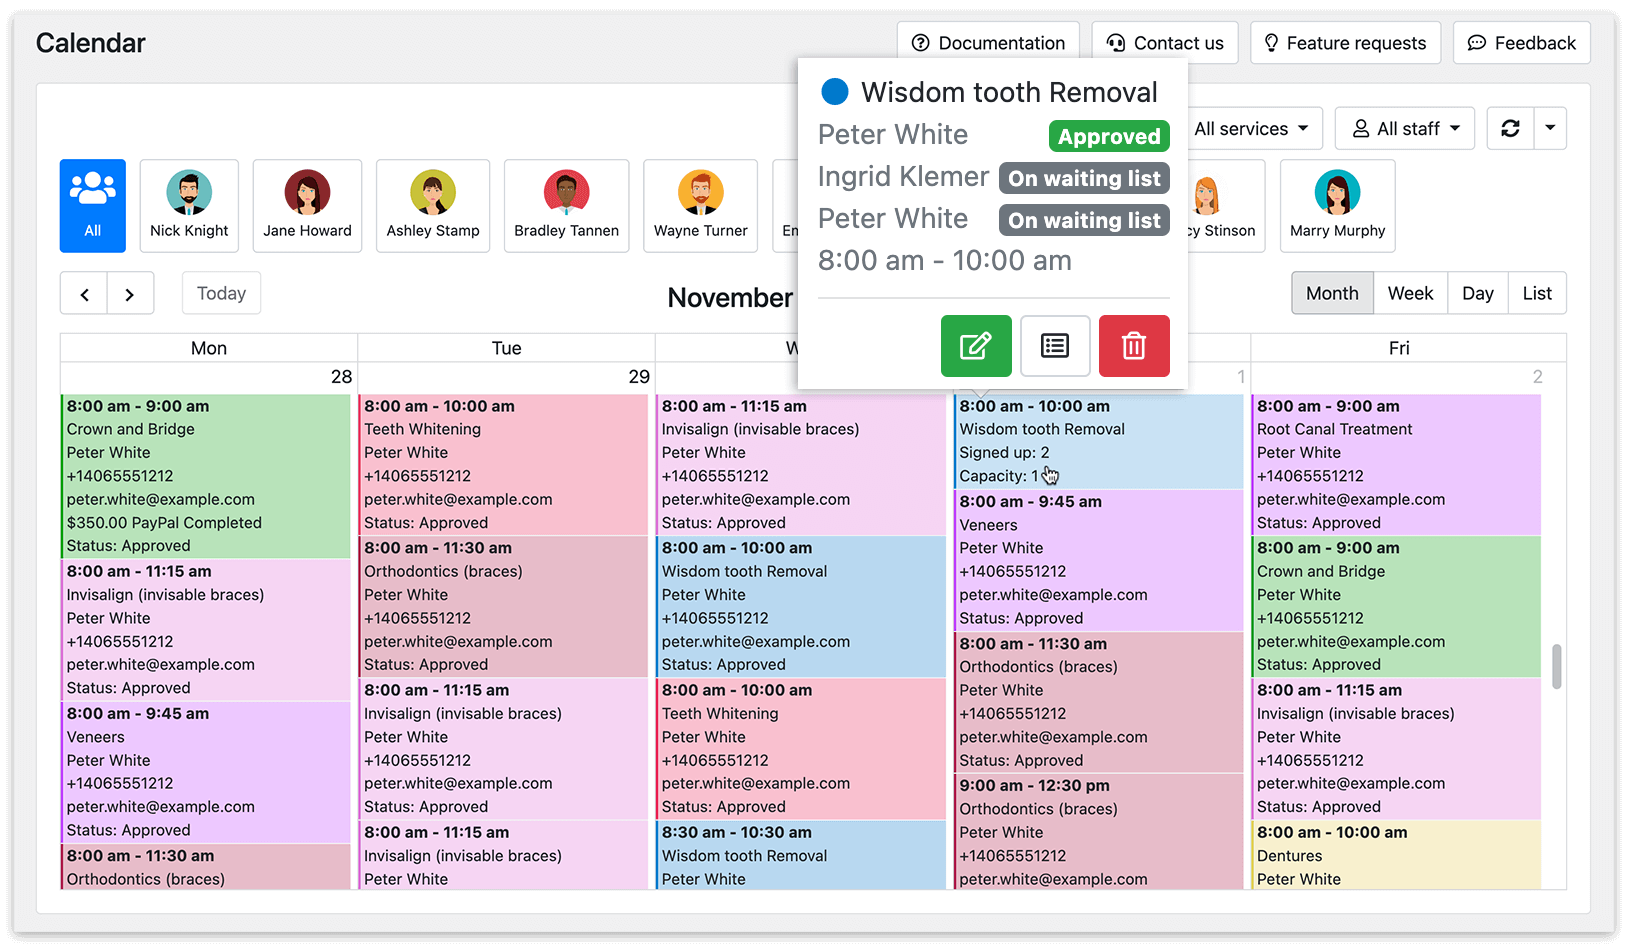Viewport: 1628px width, 946px height.
Task: Open Tuesday Orthodontics (braces) appointment
Action: click(x=503, y=606)
